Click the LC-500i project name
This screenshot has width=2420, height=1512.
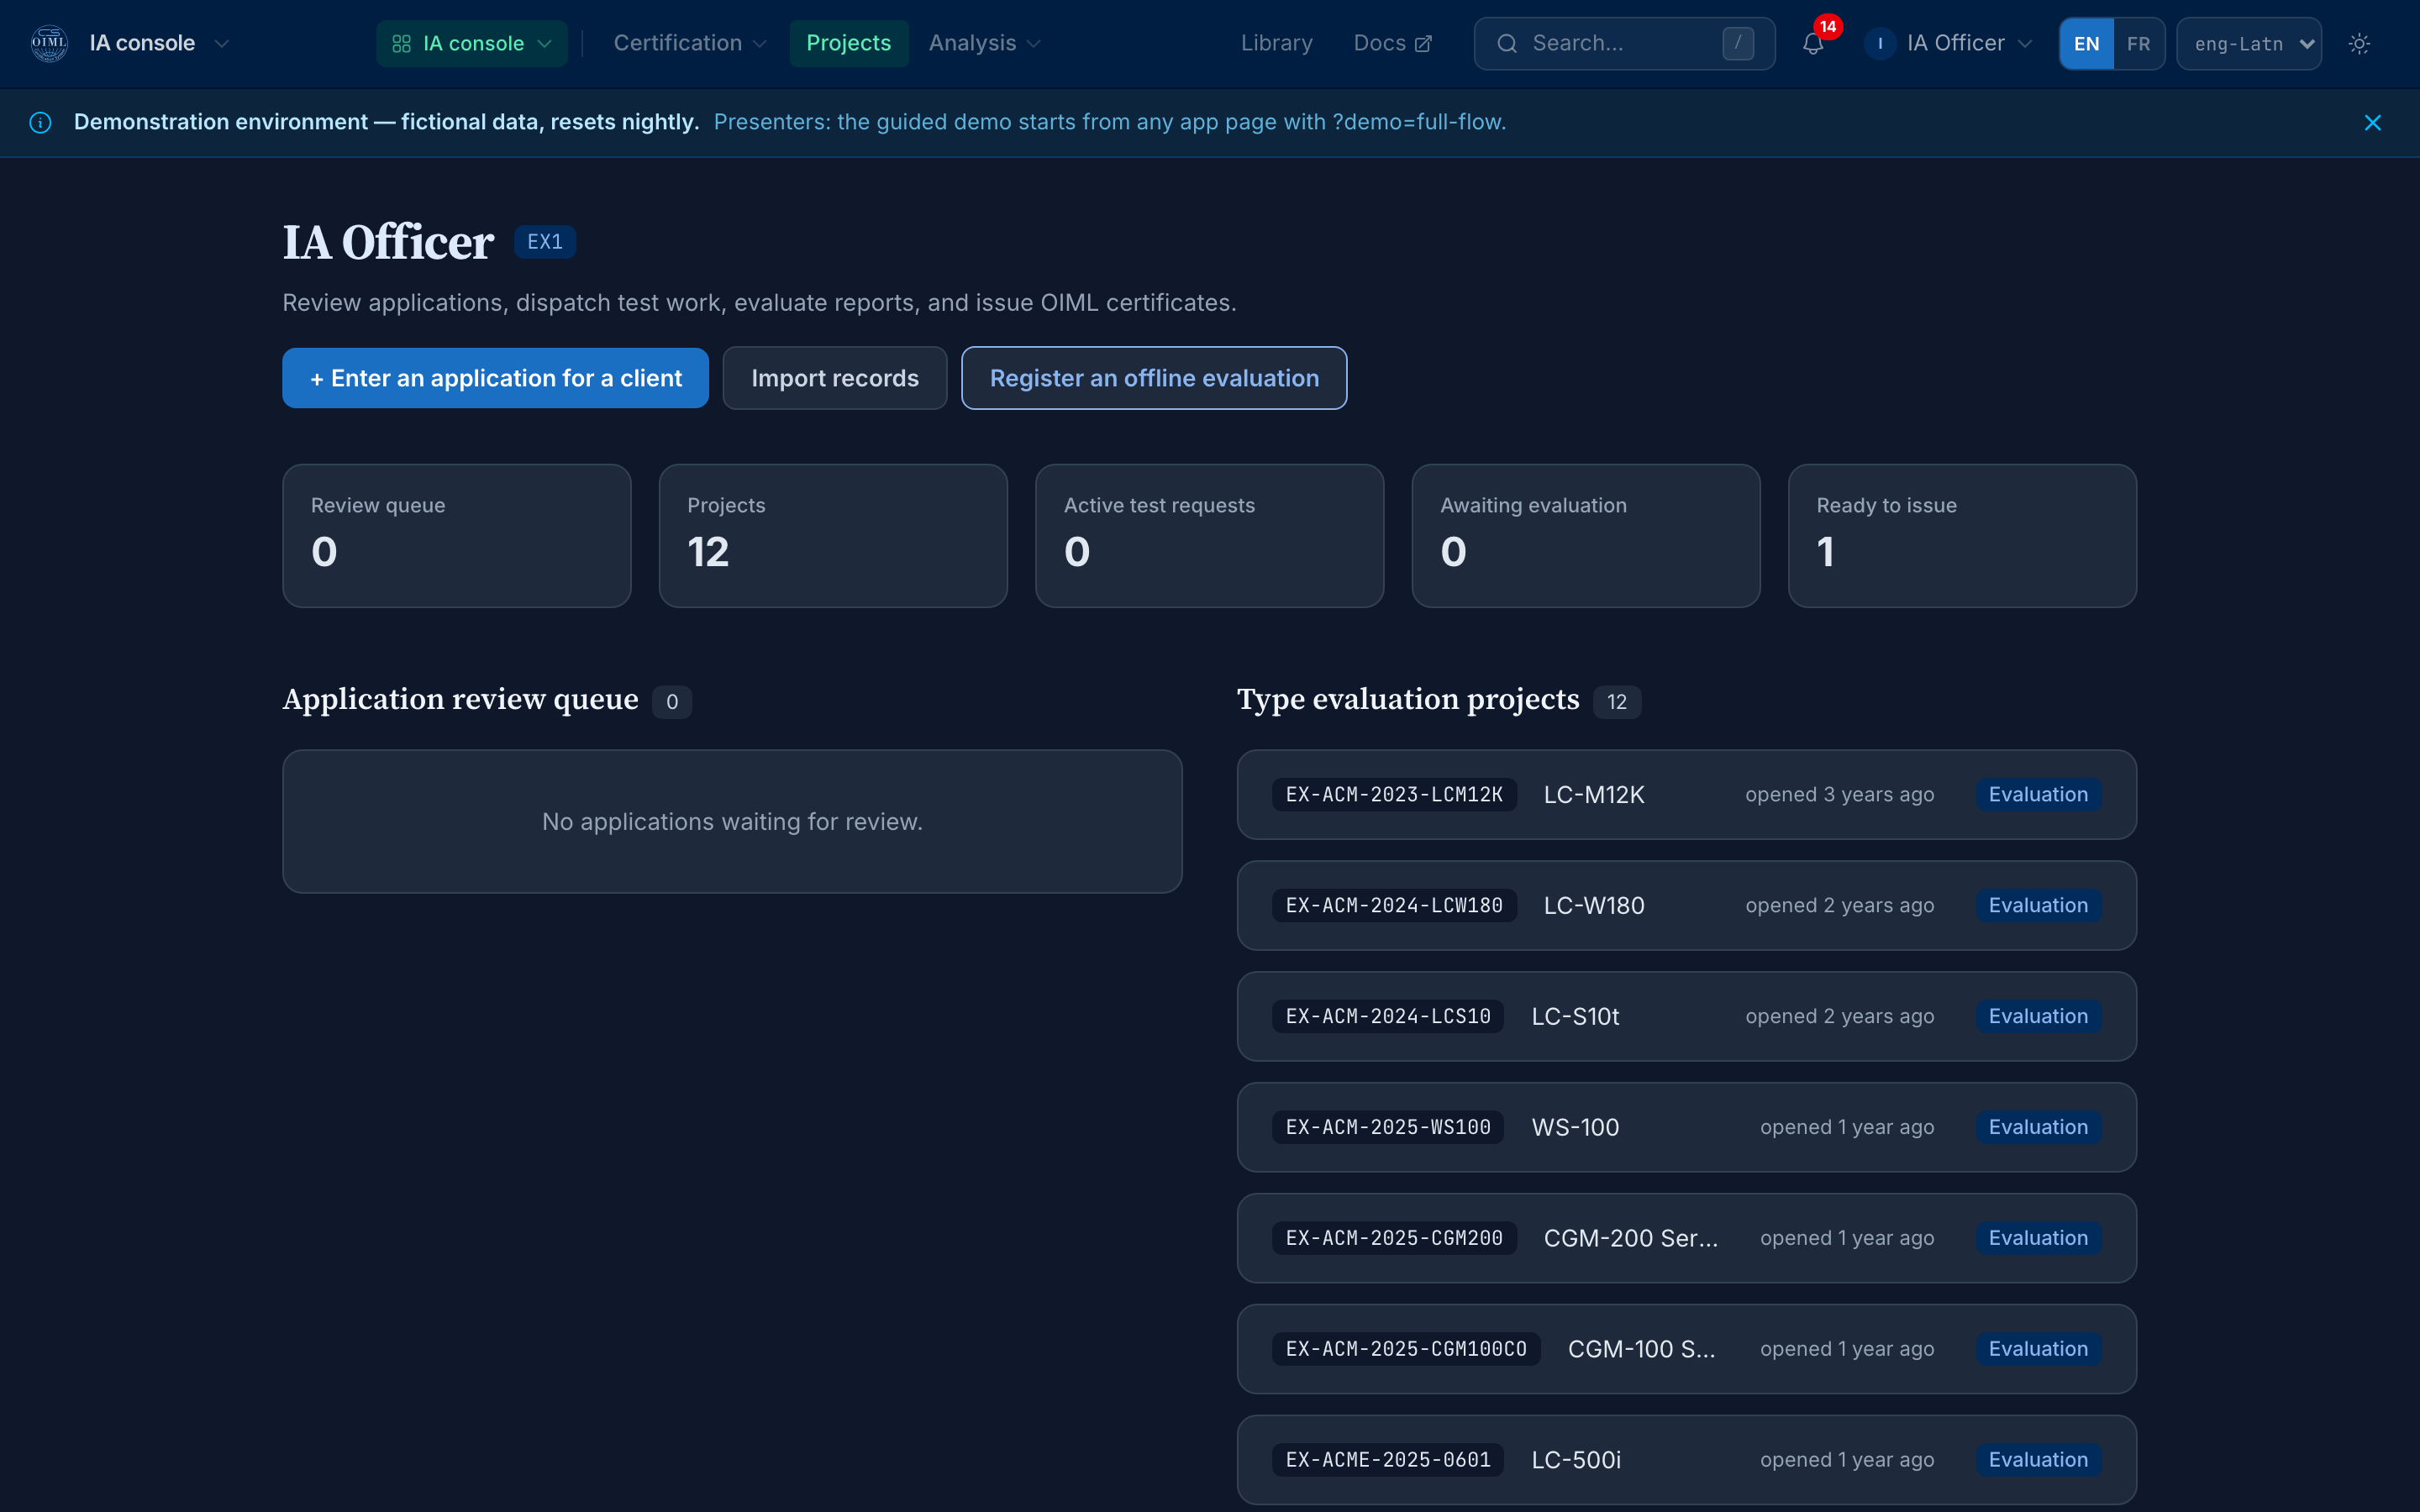pyautogui.click(x=1576, y=1460)
